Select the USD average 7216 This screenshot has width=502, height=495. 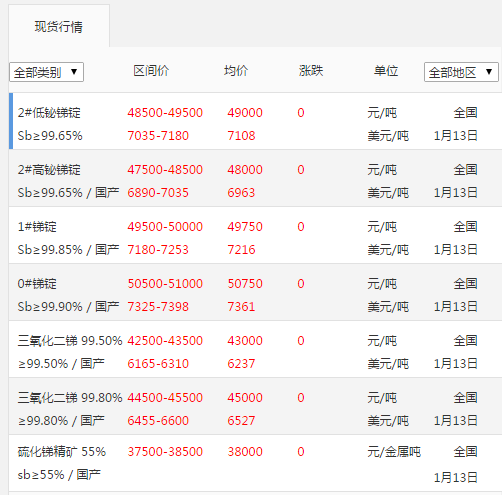(241, 250)
